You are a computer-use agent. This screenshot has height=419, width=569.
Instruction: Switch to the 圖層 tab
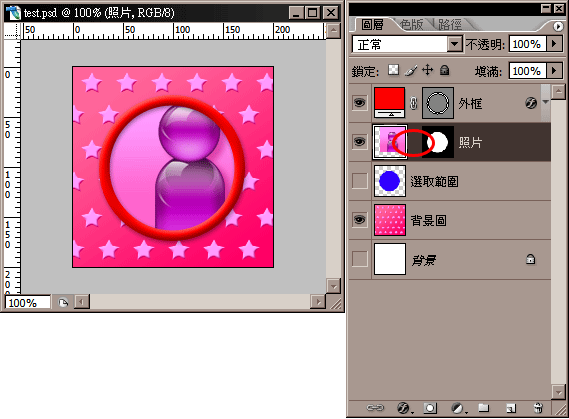(x=372, y=25)
